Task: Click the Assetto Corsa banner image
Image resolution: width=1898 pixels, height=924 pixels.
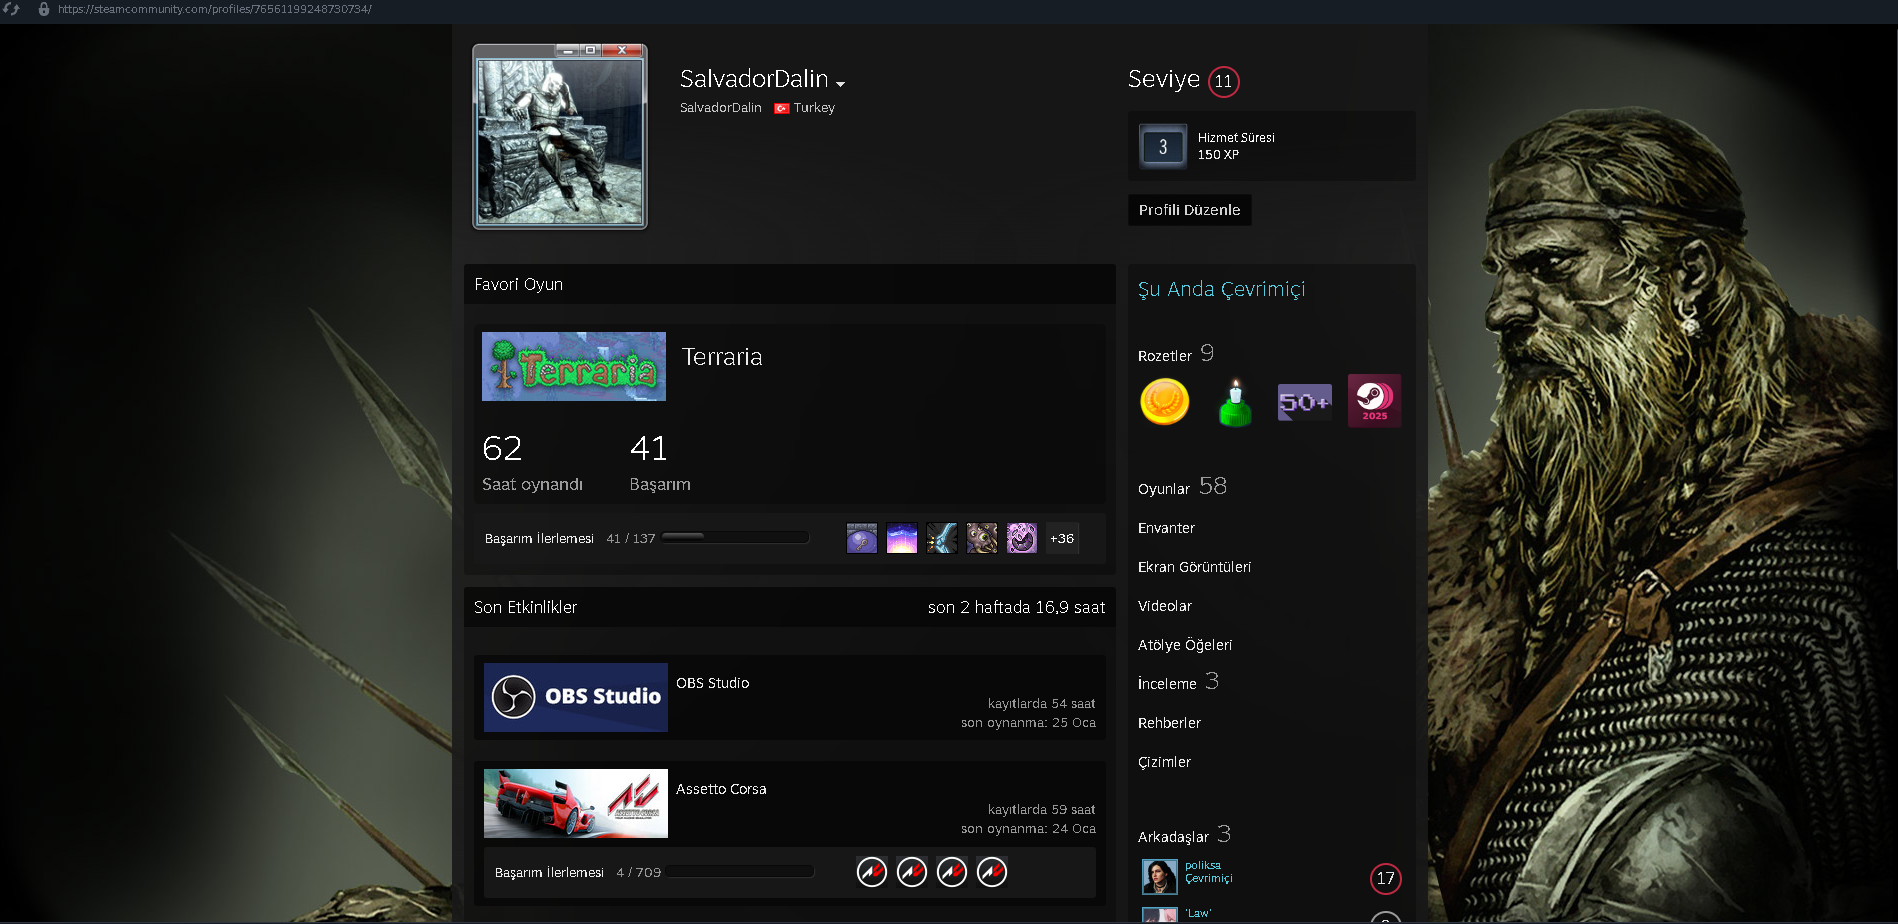Action: 576,803
